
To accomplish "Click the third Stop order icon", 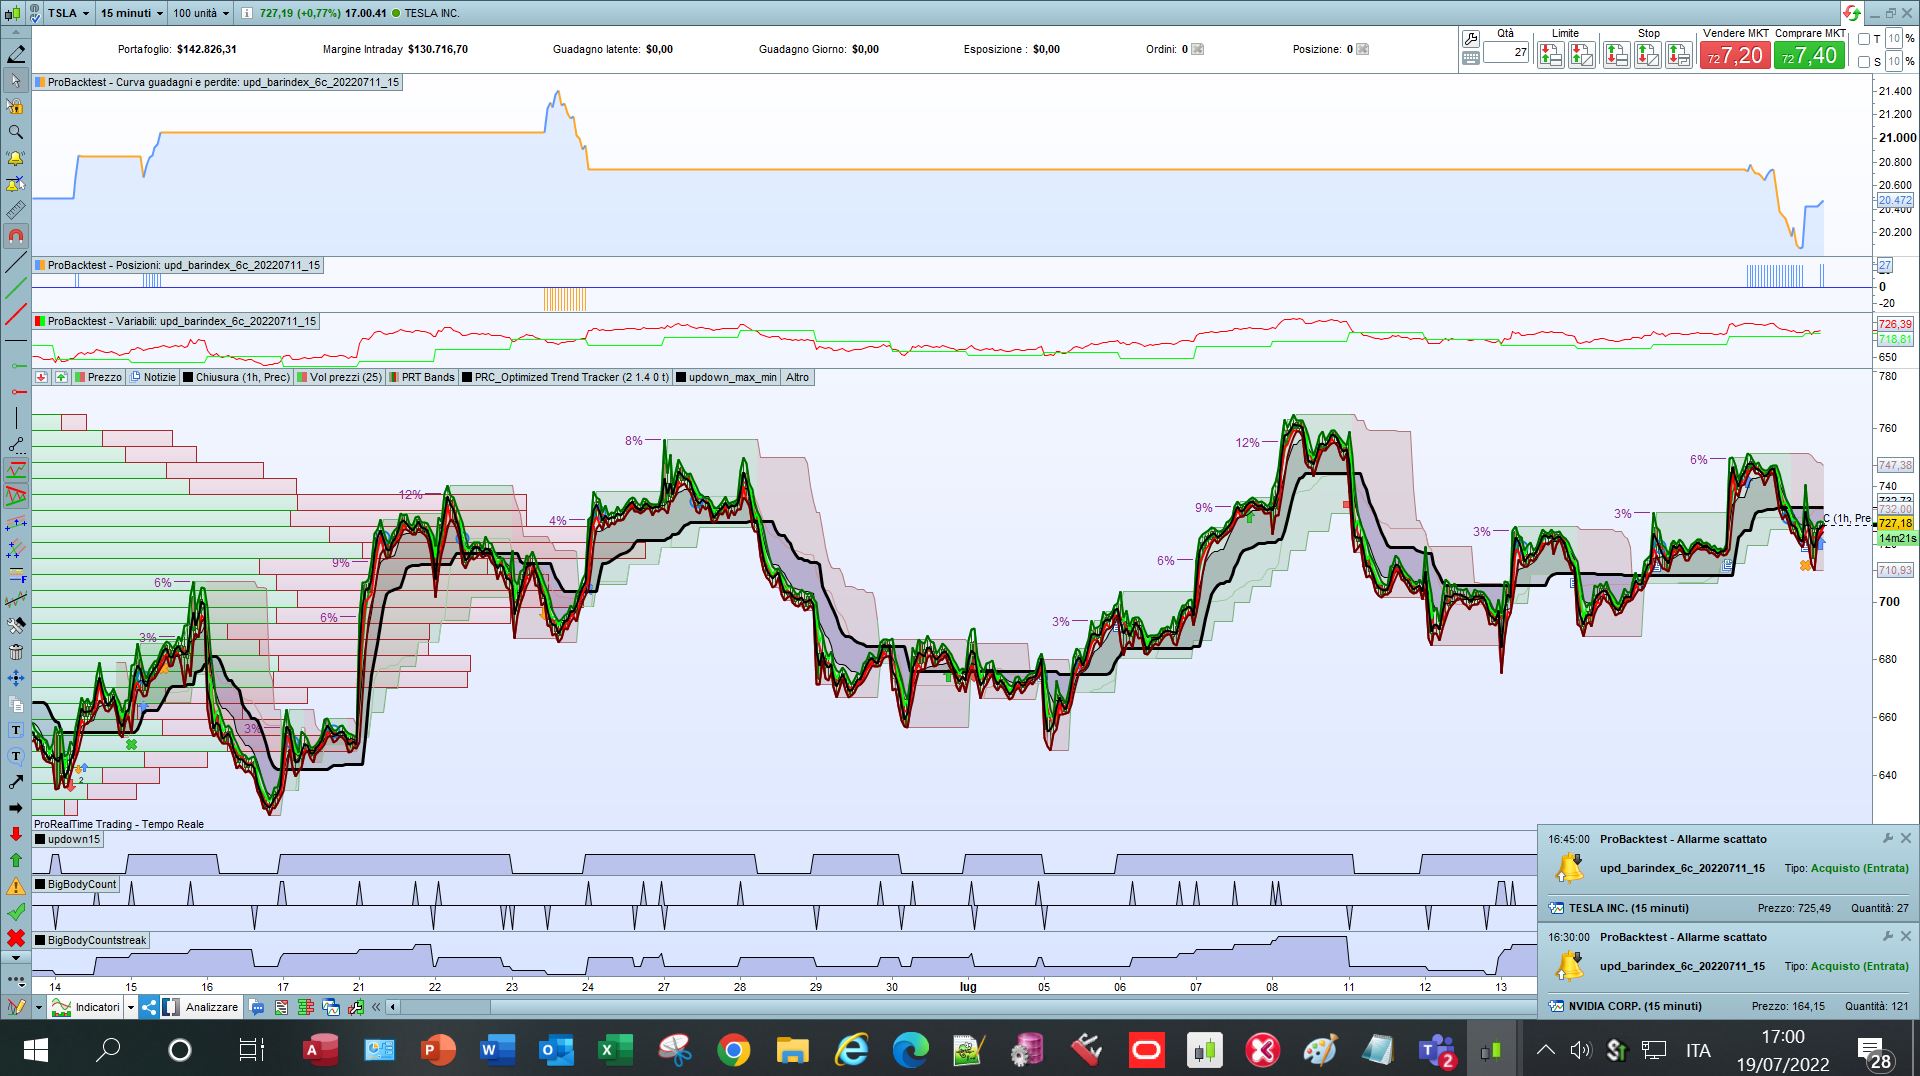I will [1678, 56].
